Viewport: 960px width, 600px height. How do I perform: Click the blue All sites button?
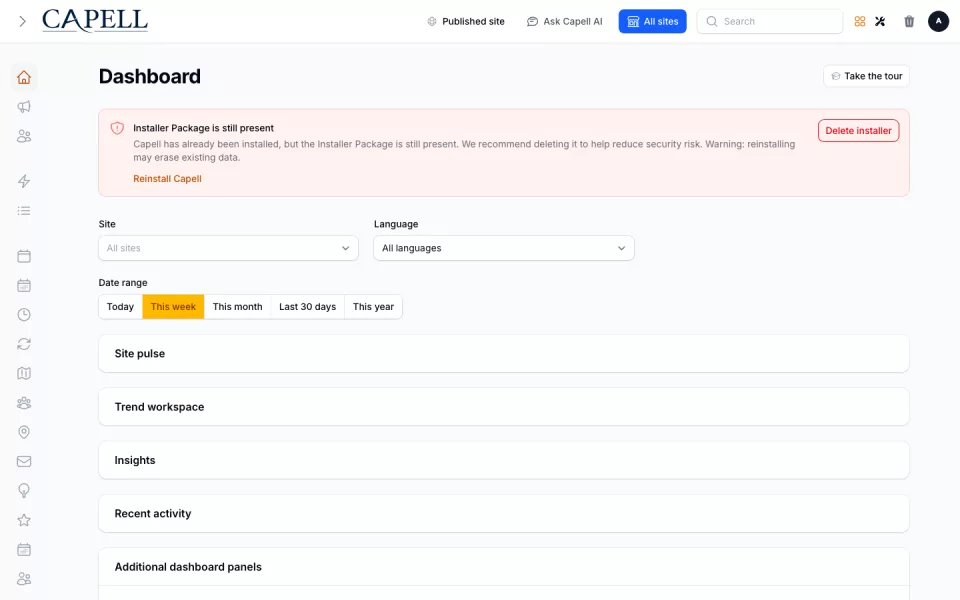(653, 21)
